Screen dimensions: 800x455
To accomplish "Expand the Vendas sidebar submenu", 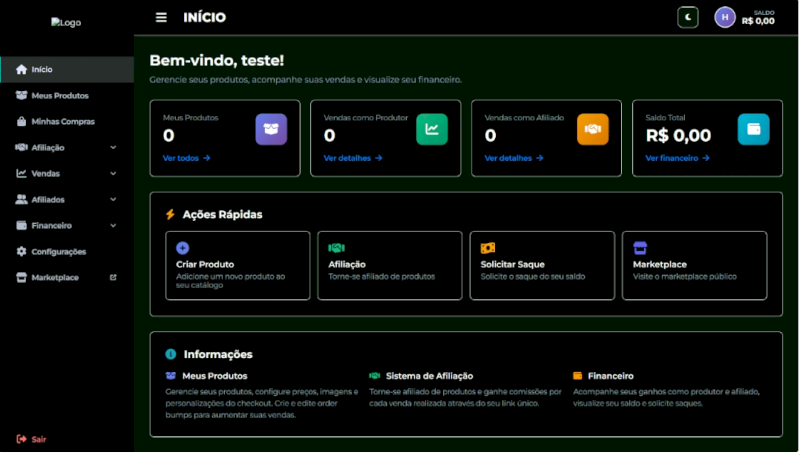I will [113, 174].
